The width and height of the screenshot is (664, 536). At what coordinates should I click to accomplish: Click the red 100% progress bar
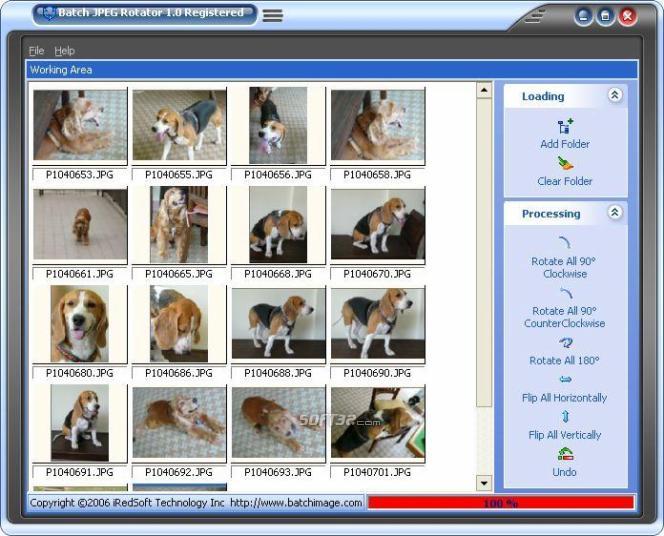501,503
